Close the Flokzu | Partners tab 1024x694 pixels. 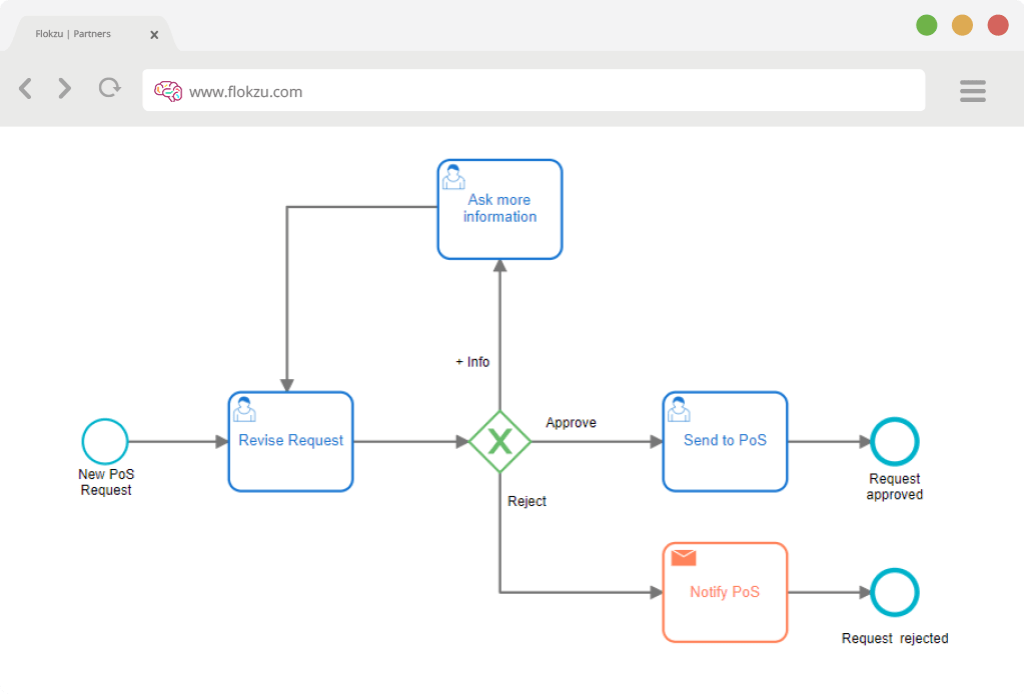coord(154,35)
